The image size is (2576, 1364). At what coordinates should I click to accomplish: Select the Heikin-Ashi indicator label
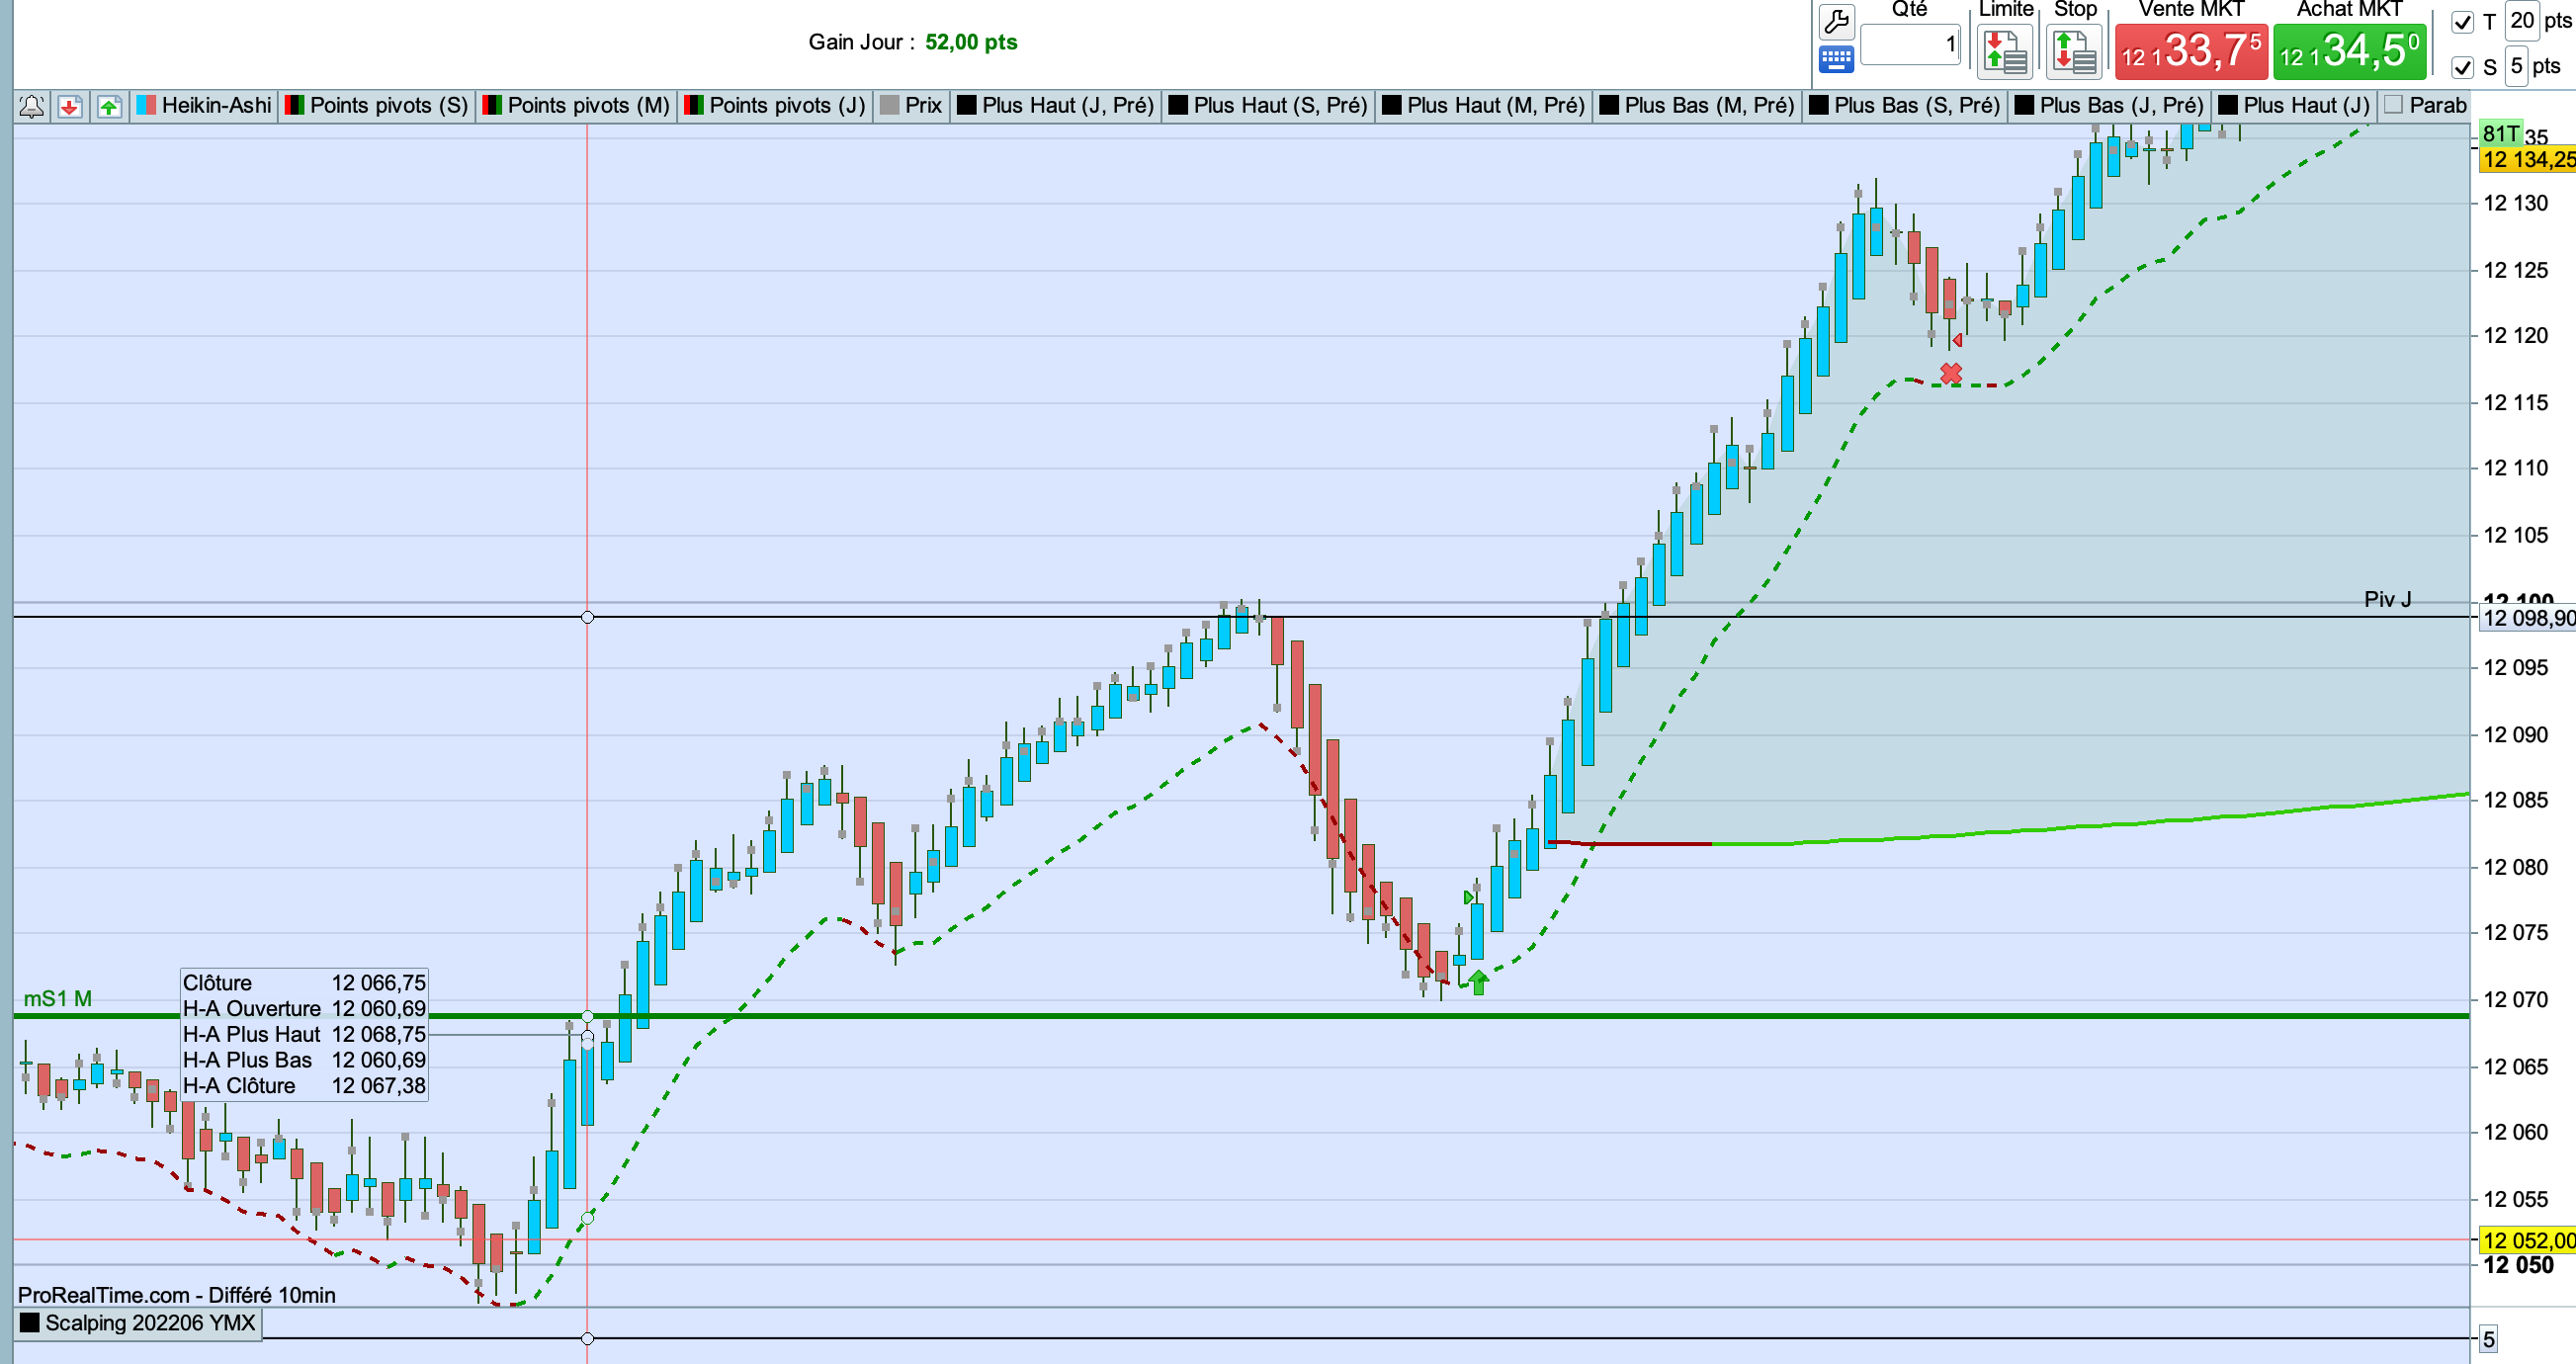tap(216, 105)
